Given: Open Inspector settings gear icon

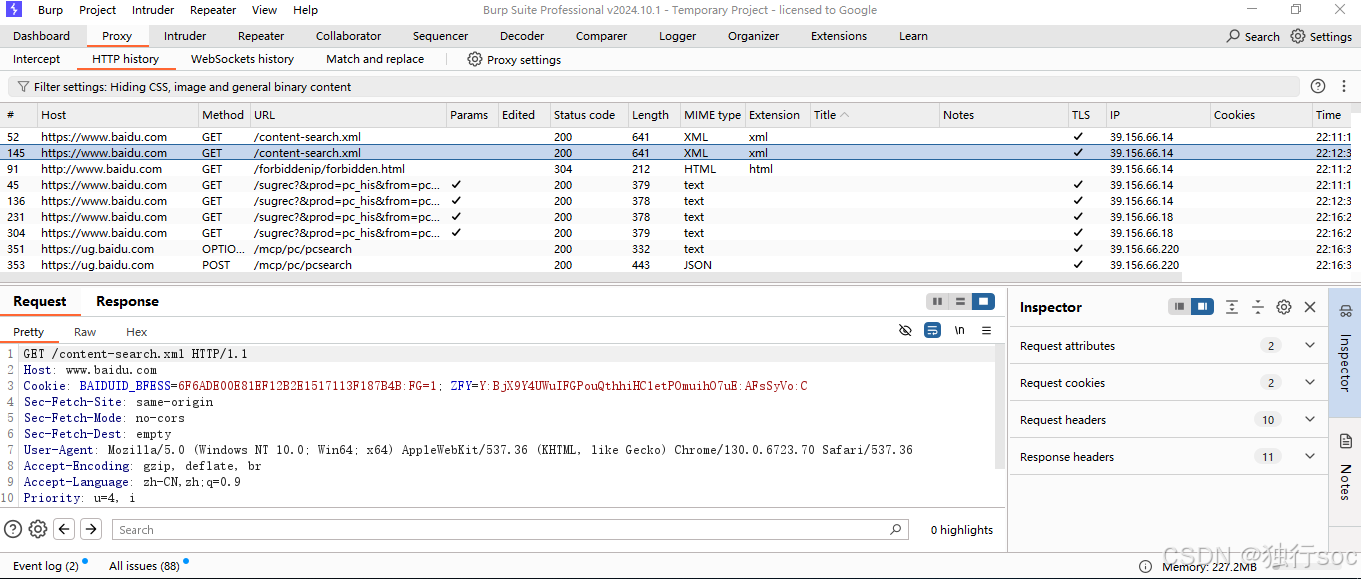Looking at the screenshot, I should 1284,307.
